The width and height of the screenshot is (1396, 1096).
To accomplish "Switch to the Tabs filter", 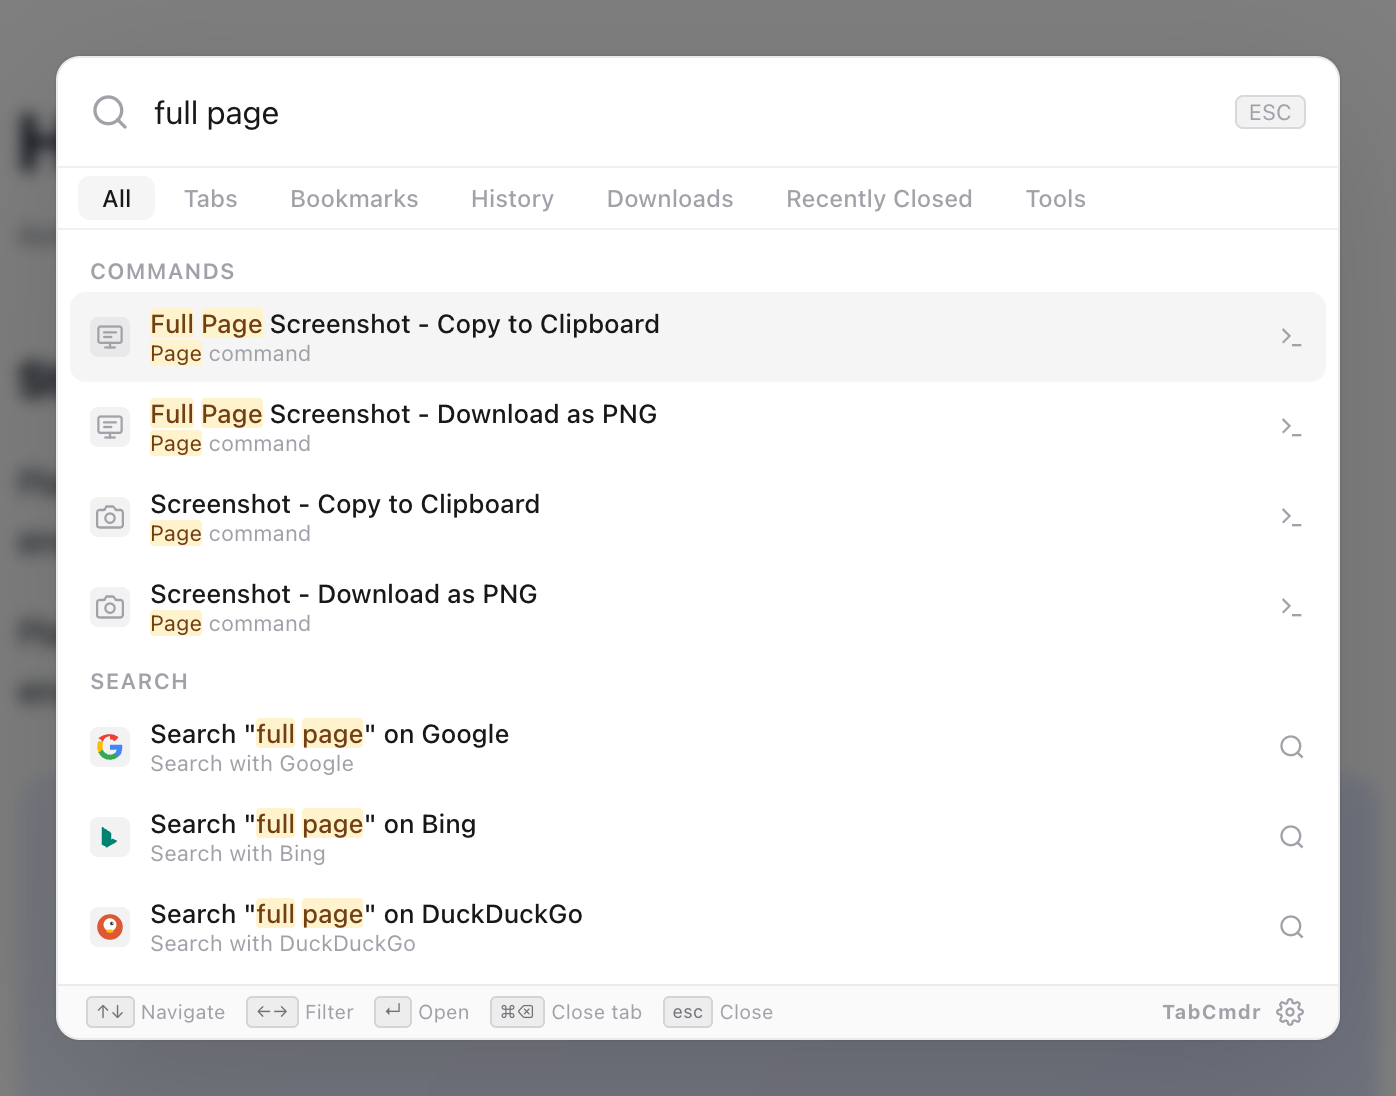I will point(211,198).
